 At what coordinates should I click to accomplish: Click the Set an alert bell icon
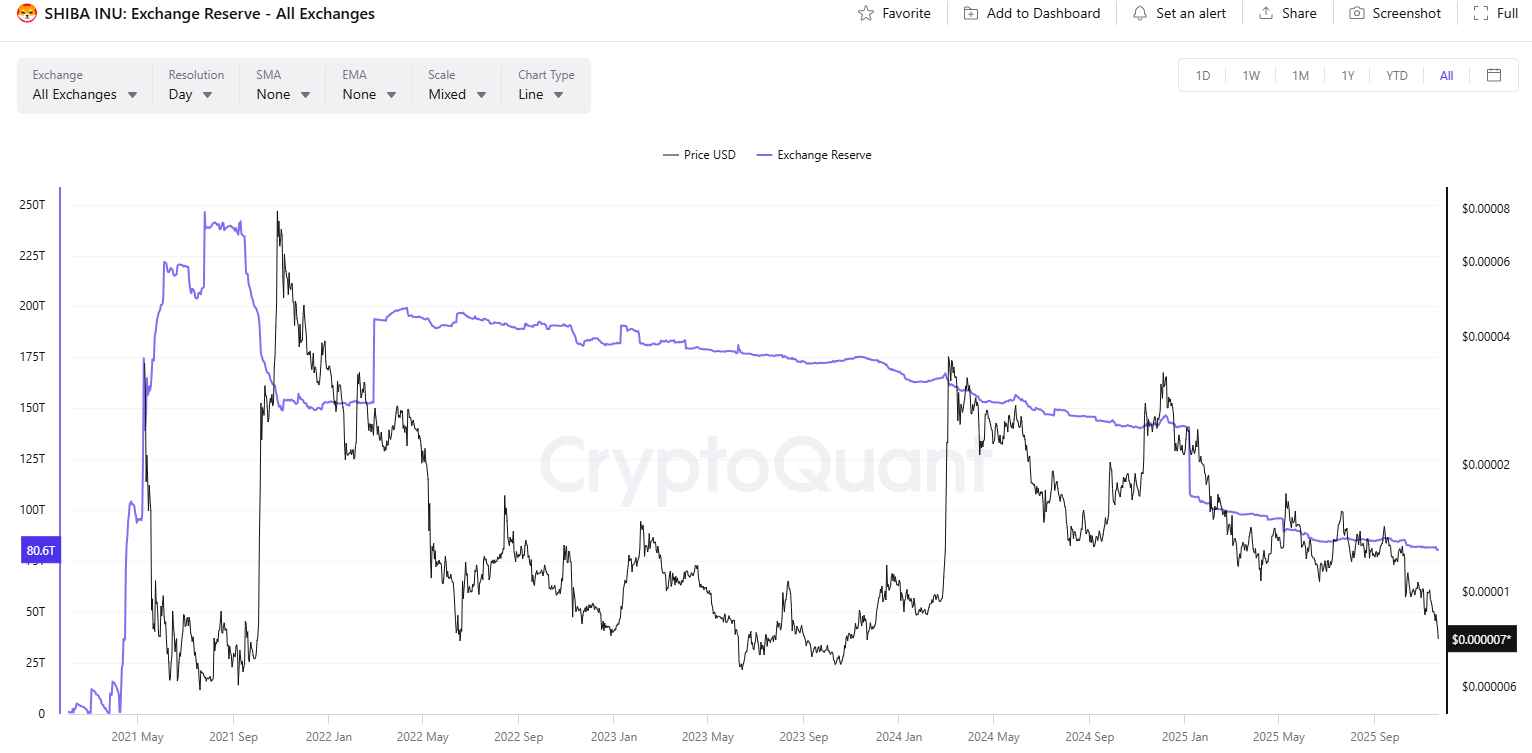pyautogui.click(x=1140, y=13)
